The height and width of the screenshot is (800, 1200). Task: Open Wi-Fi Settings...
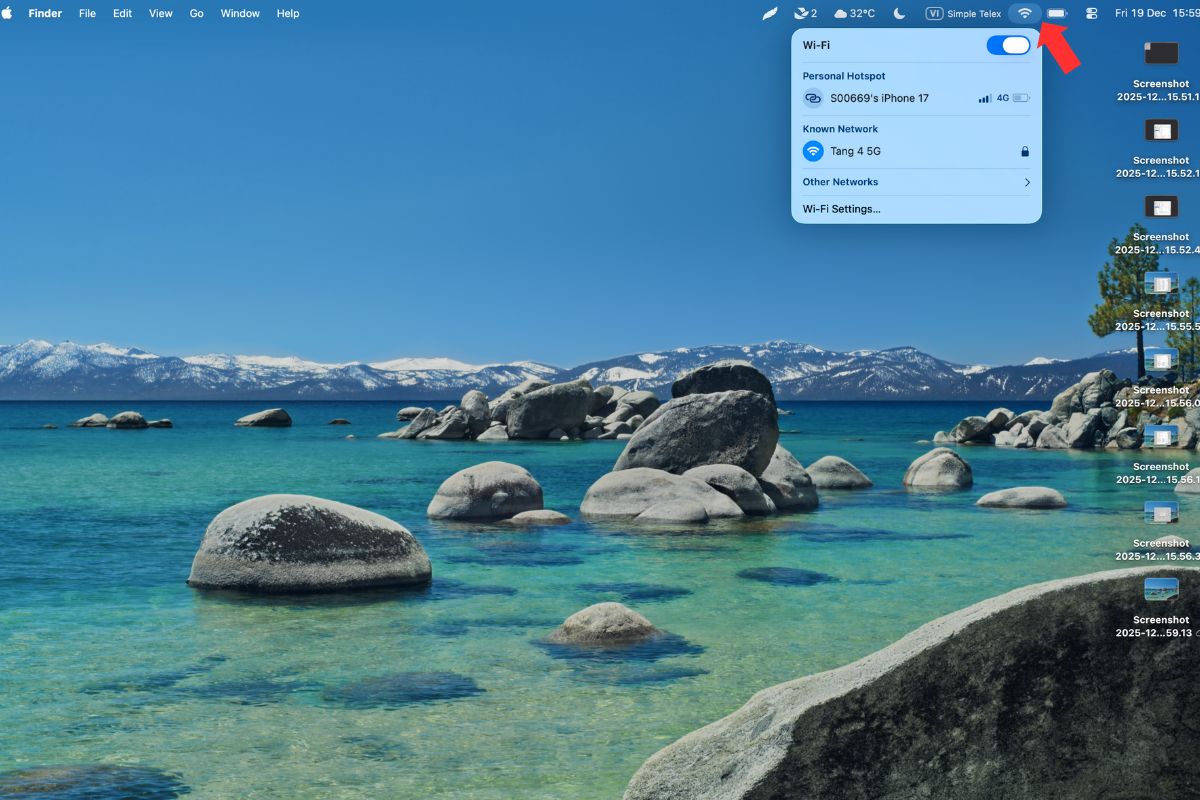[x=841, y=209]
